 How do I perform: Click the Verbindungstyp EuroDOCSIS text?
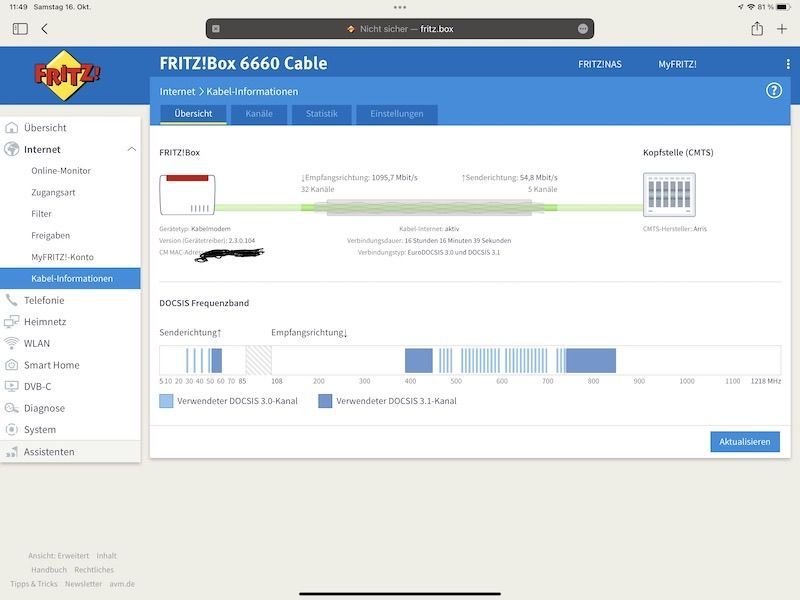point(429,252)
